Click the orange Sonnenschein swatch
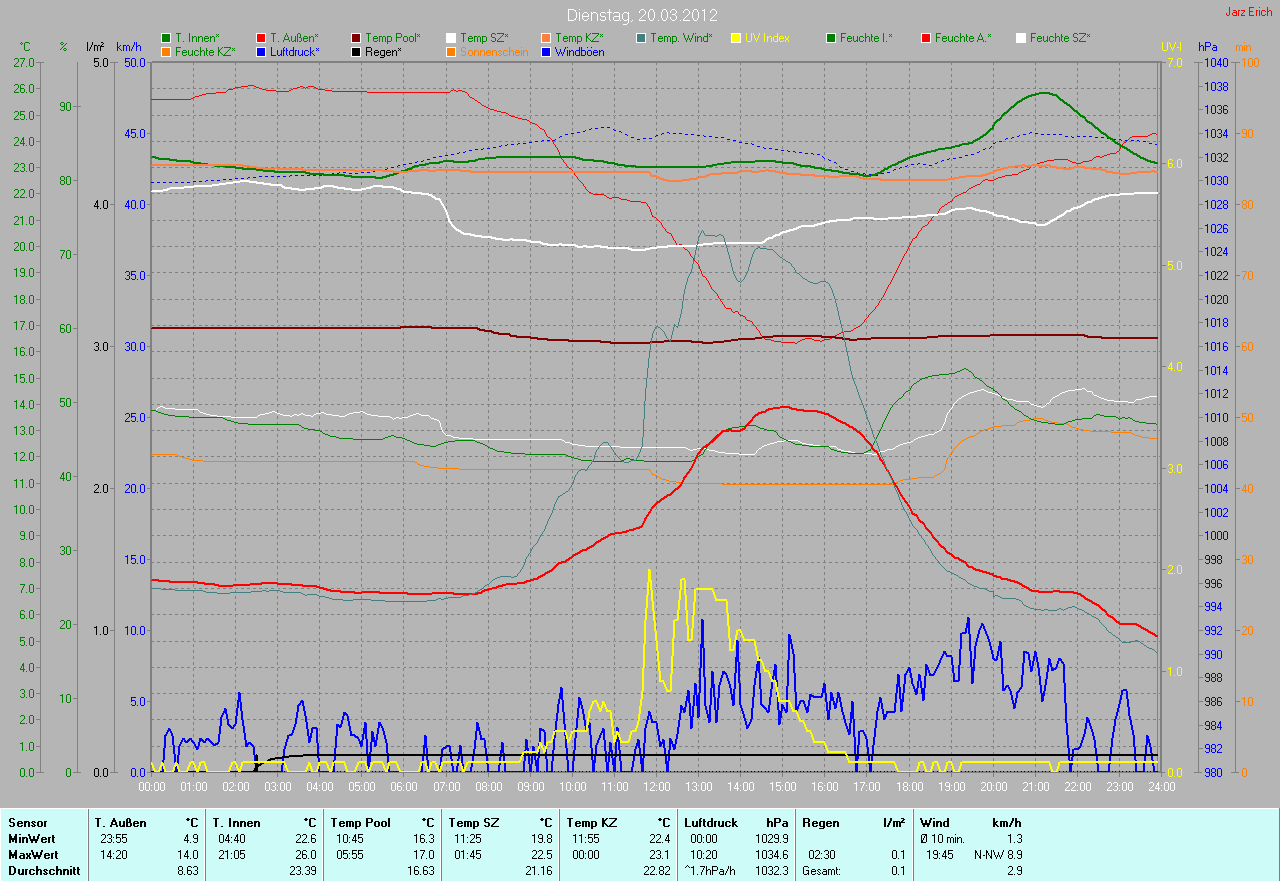Viewport: 1280px width, 881px height. pyautogui.click(x=451, y=52)
